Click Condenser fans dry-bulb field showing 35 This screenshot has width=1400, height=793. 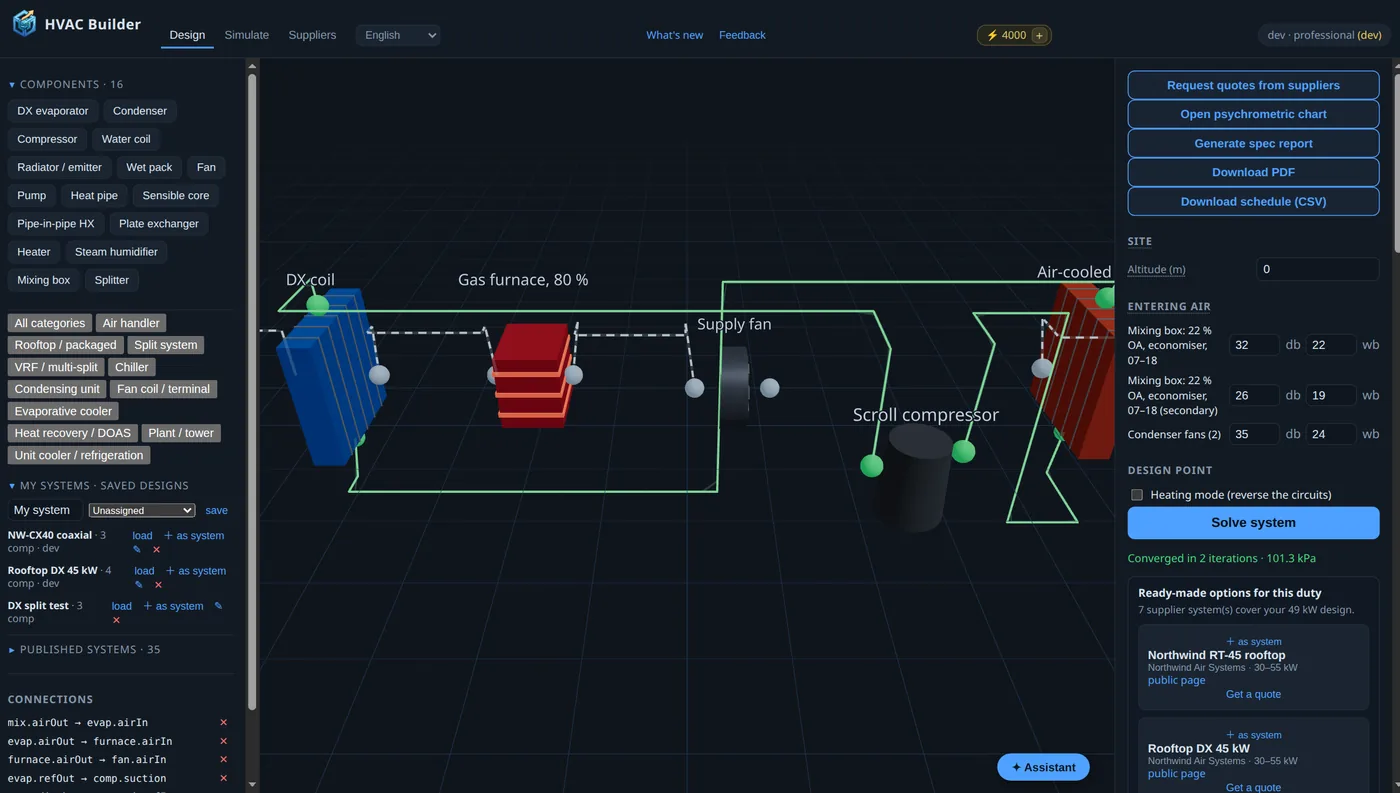click(1254, 434)
